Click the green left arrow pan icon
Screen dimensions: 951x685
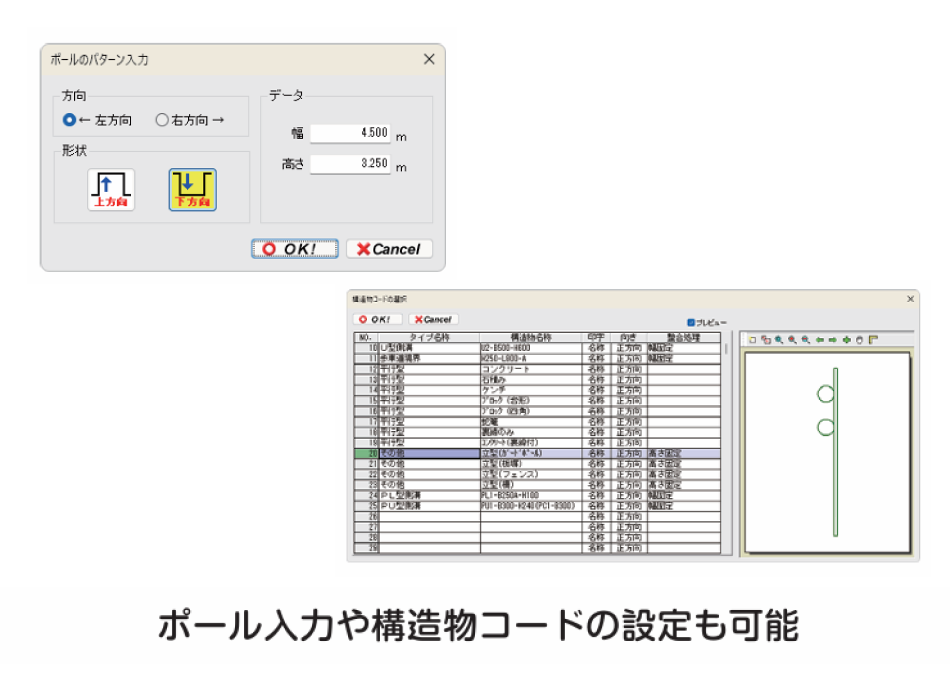point(819,340)
